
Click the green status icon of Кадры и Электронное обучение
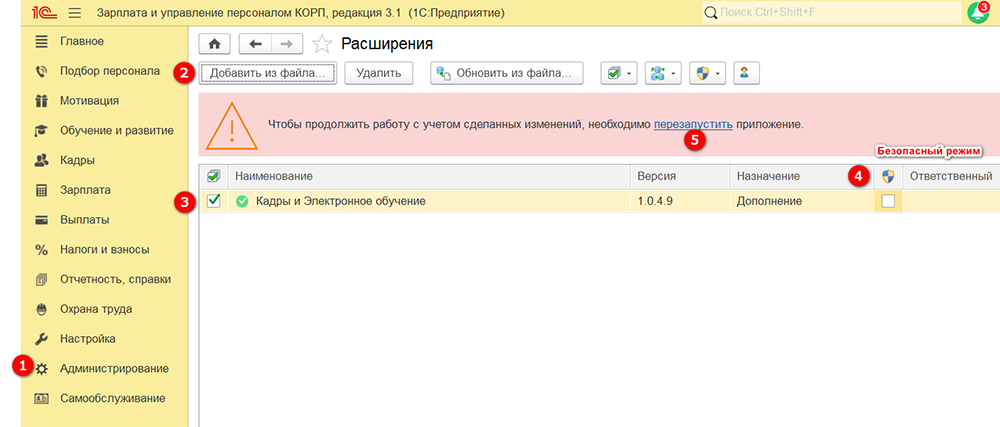(242, 201)
